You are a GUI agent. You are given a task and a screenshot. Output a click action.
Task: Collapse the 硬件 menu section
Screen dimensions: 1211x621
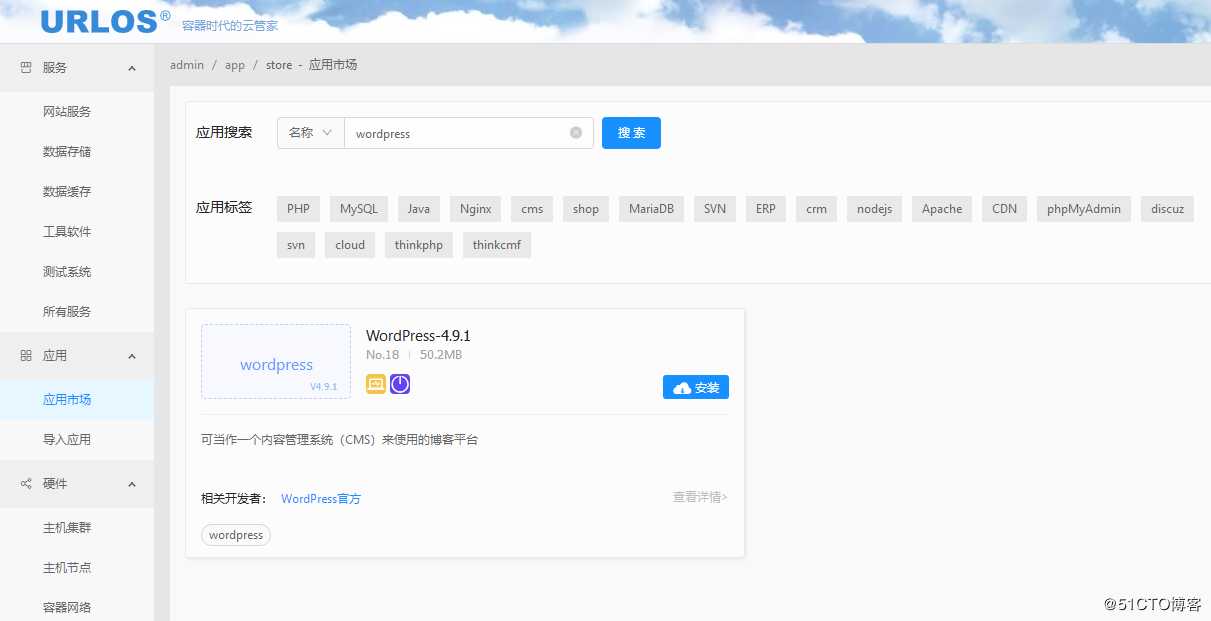132,484
